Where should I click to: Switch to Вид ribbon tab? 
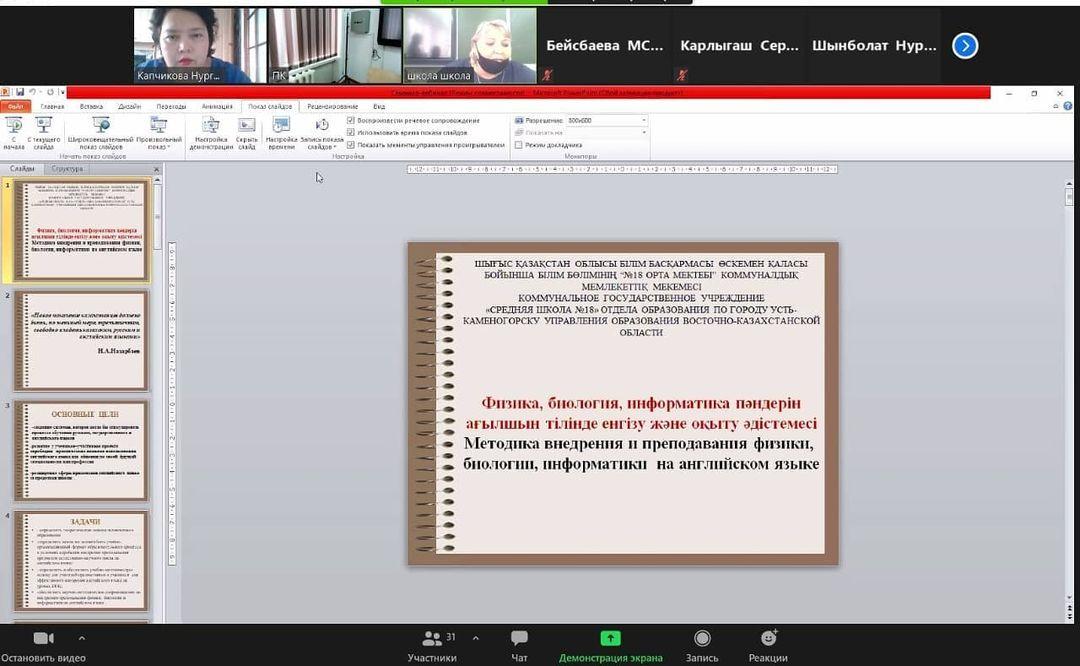pyautogui.click(x=379, y=107)
